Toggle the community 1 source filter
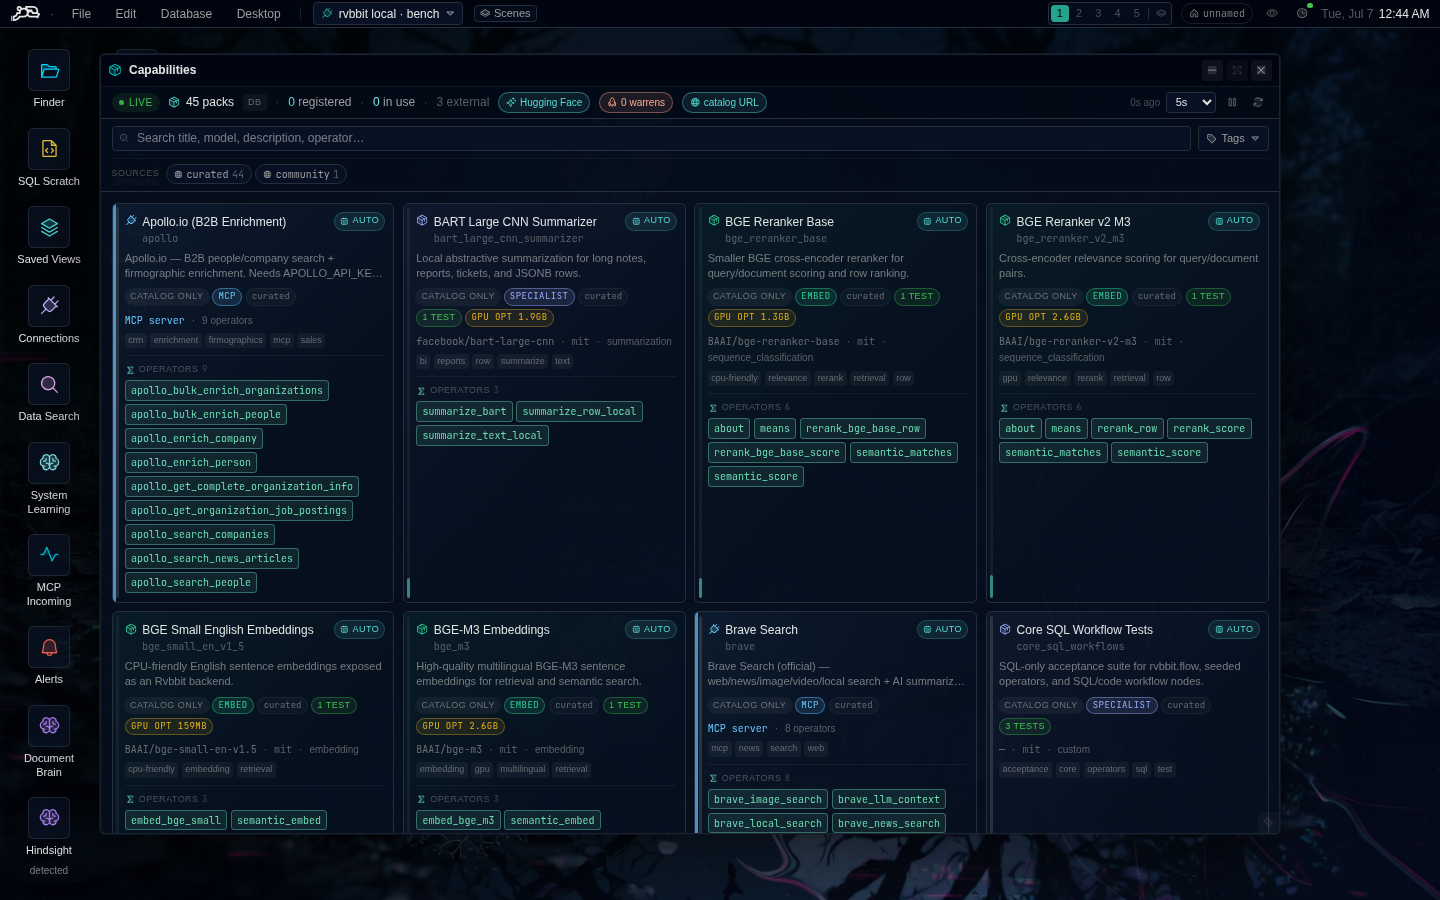Screen dimensions: 1440x900 [301, 174]
